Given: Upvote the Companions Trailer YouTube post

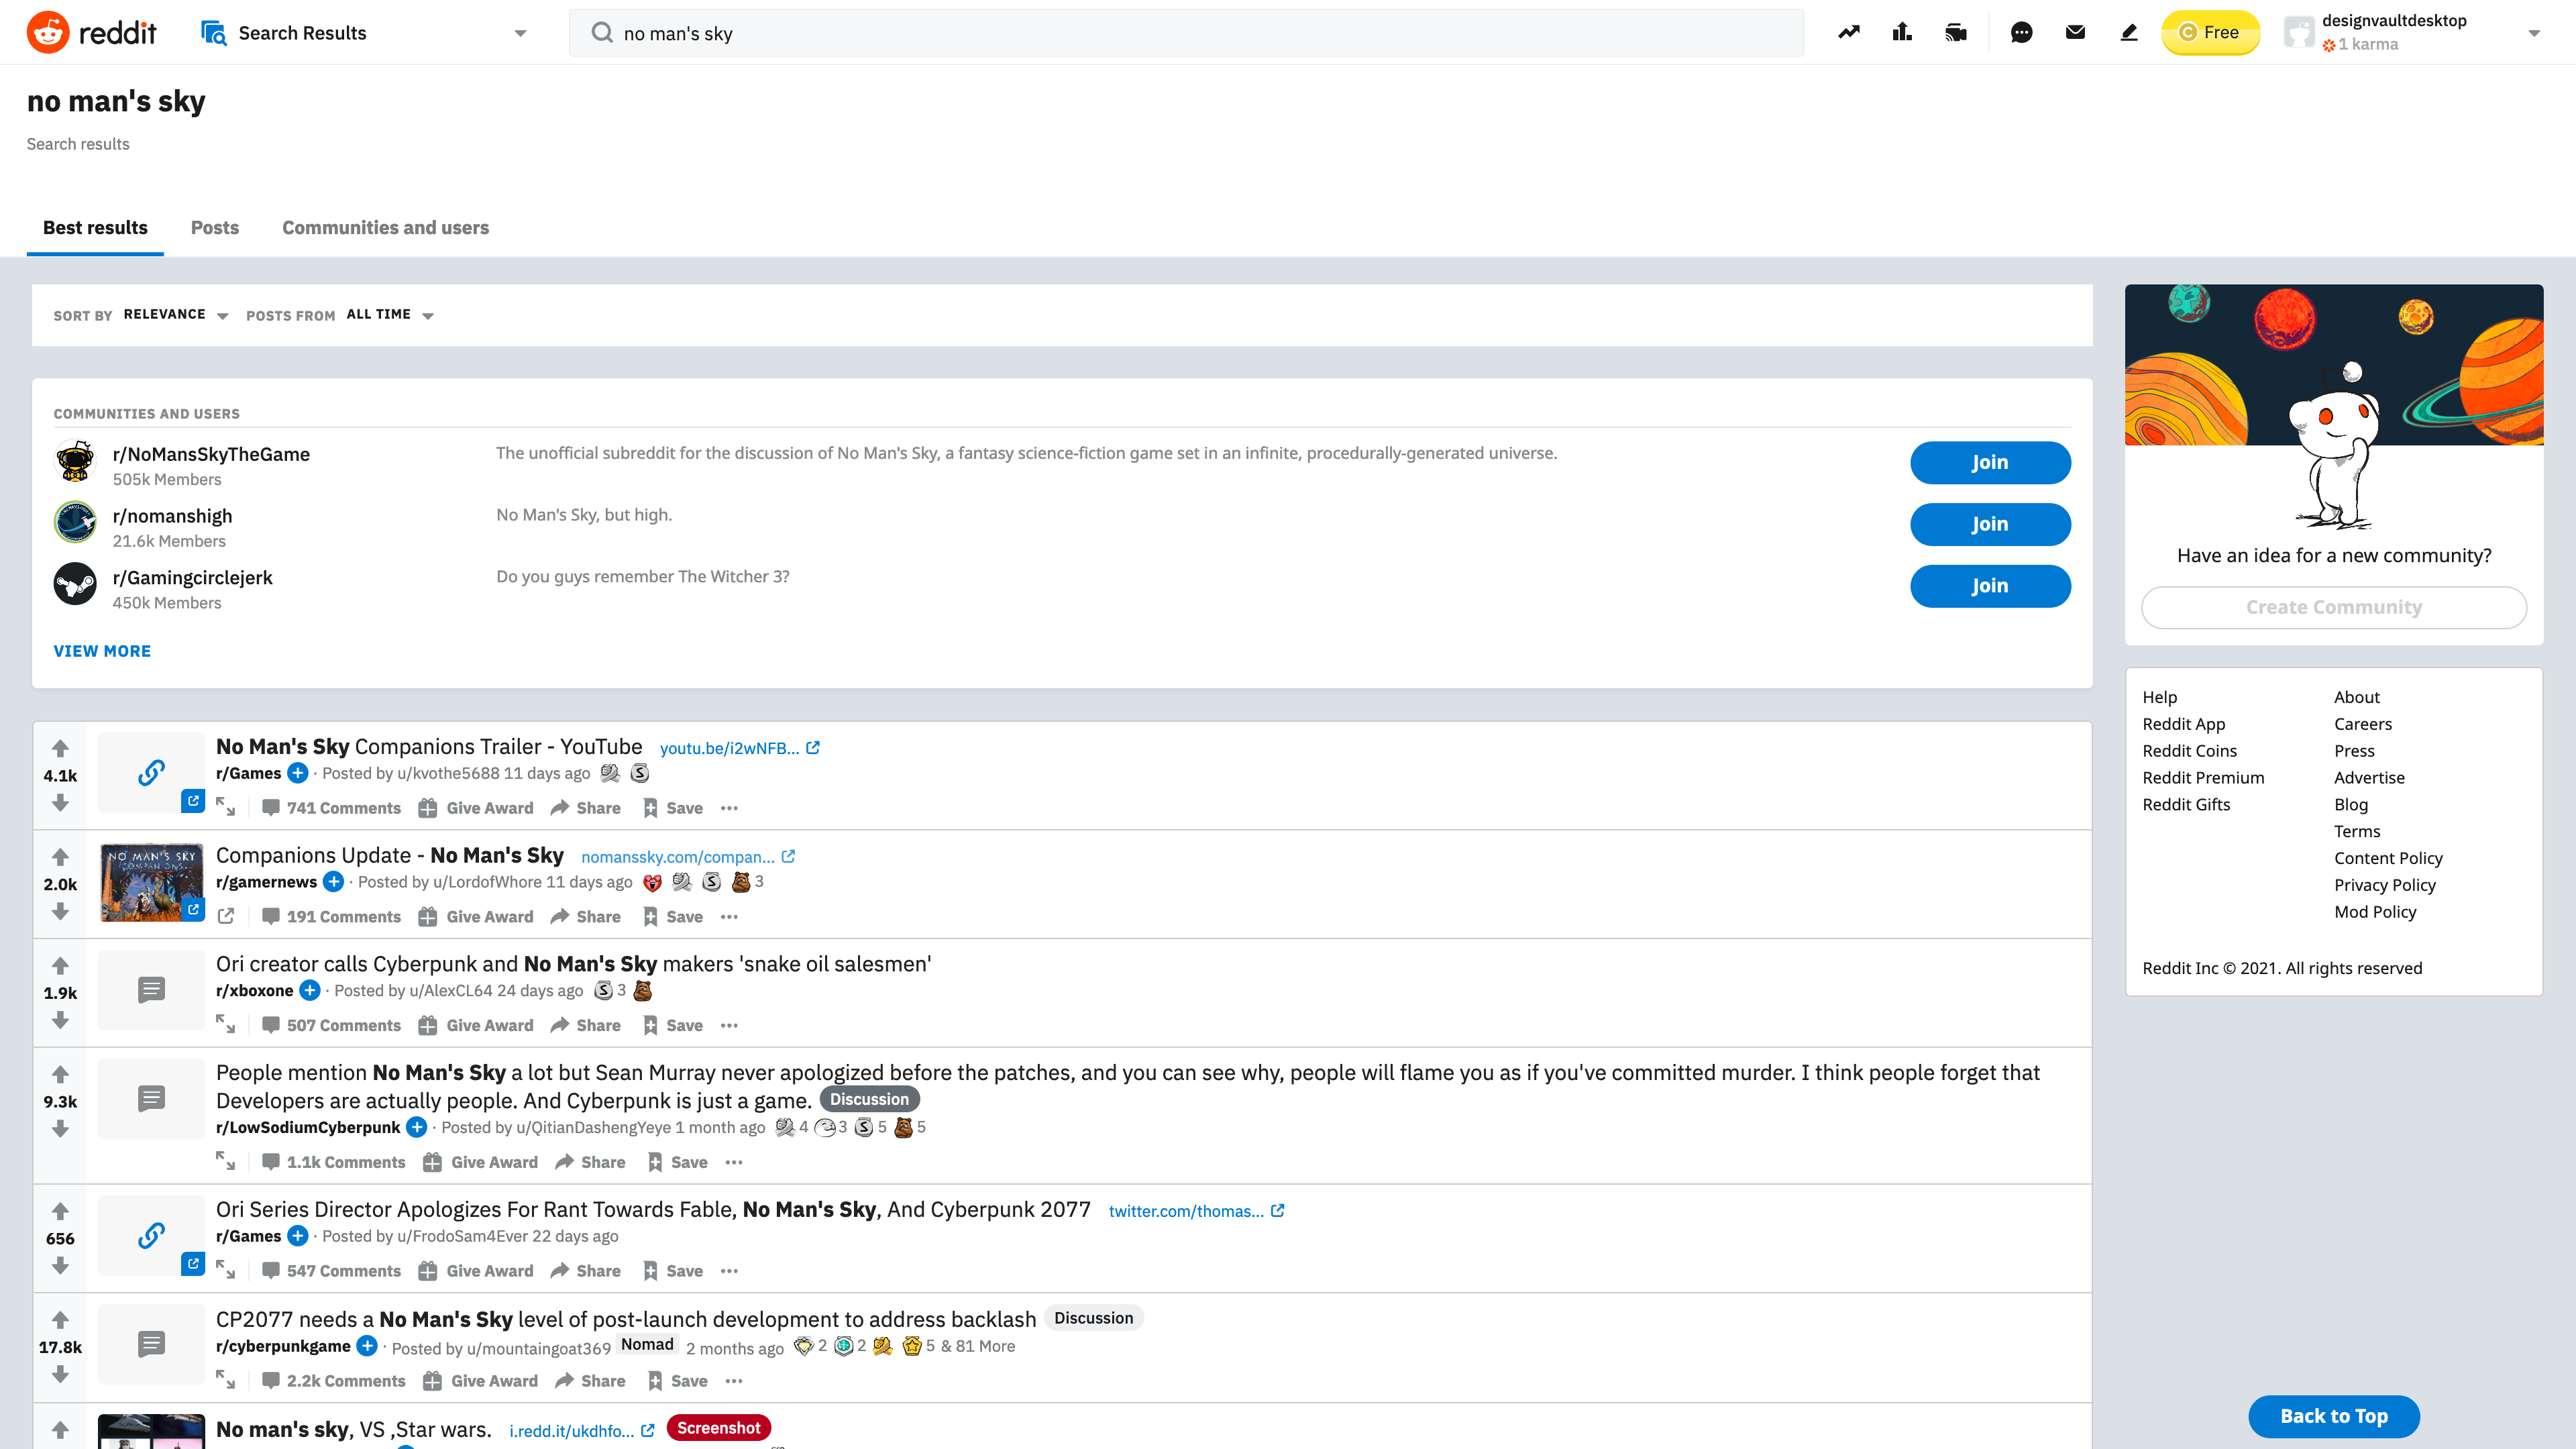Looking at the screenshot, I should pyautogui.click(x=60, y=748).
